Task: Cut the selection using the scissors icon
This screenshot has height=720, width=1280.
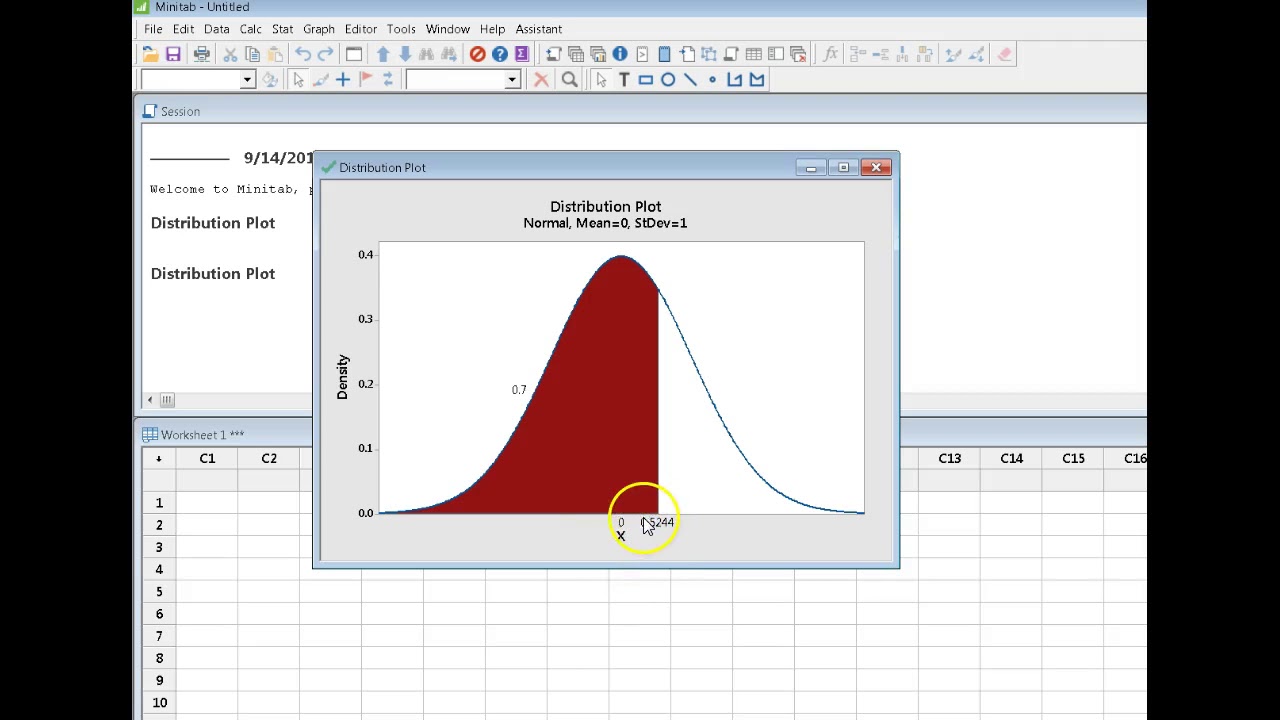Action: coord(230,54)
